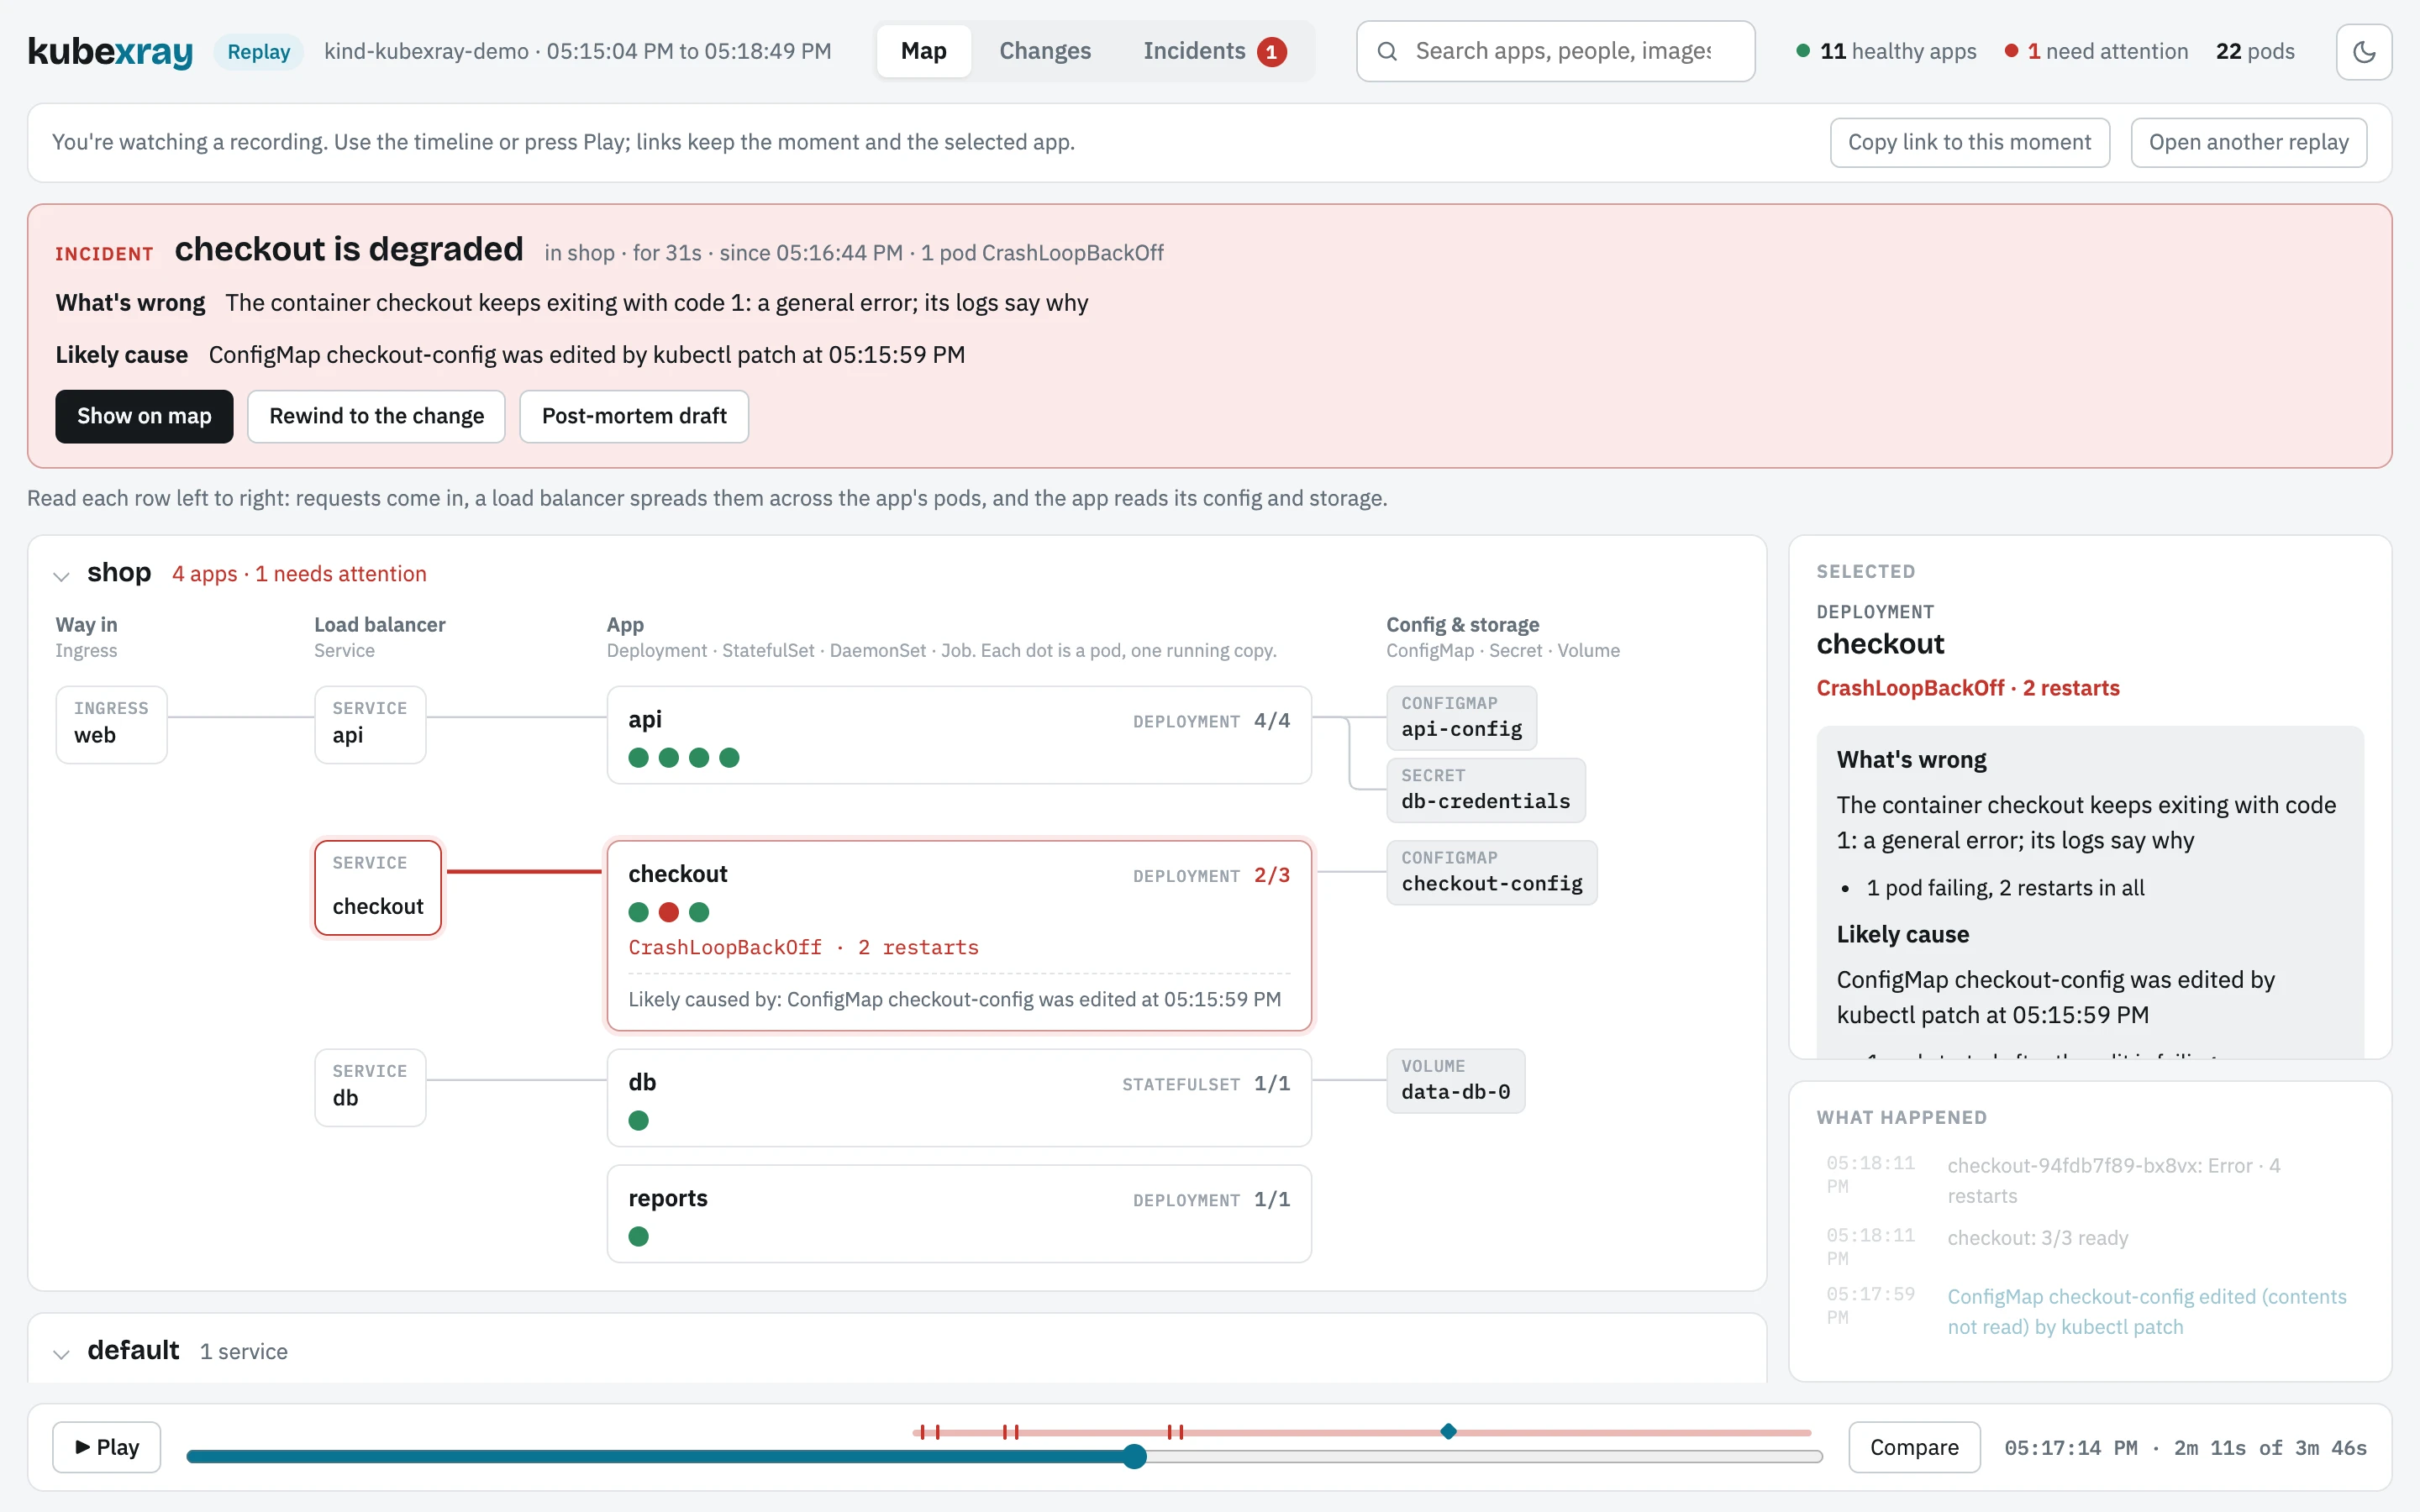Click the first red tick pair on timeline

tap(930, 1432)
